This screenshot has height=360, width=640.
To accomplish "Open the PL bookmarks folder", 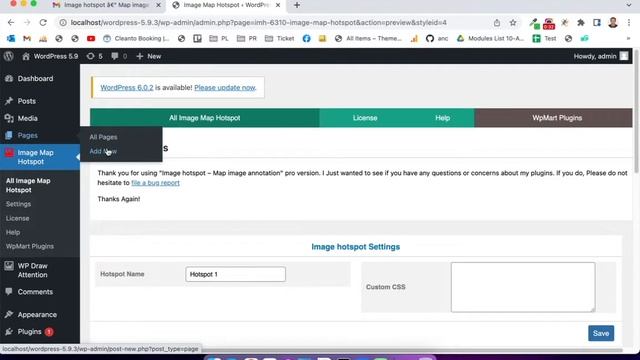I will [219, 38].
